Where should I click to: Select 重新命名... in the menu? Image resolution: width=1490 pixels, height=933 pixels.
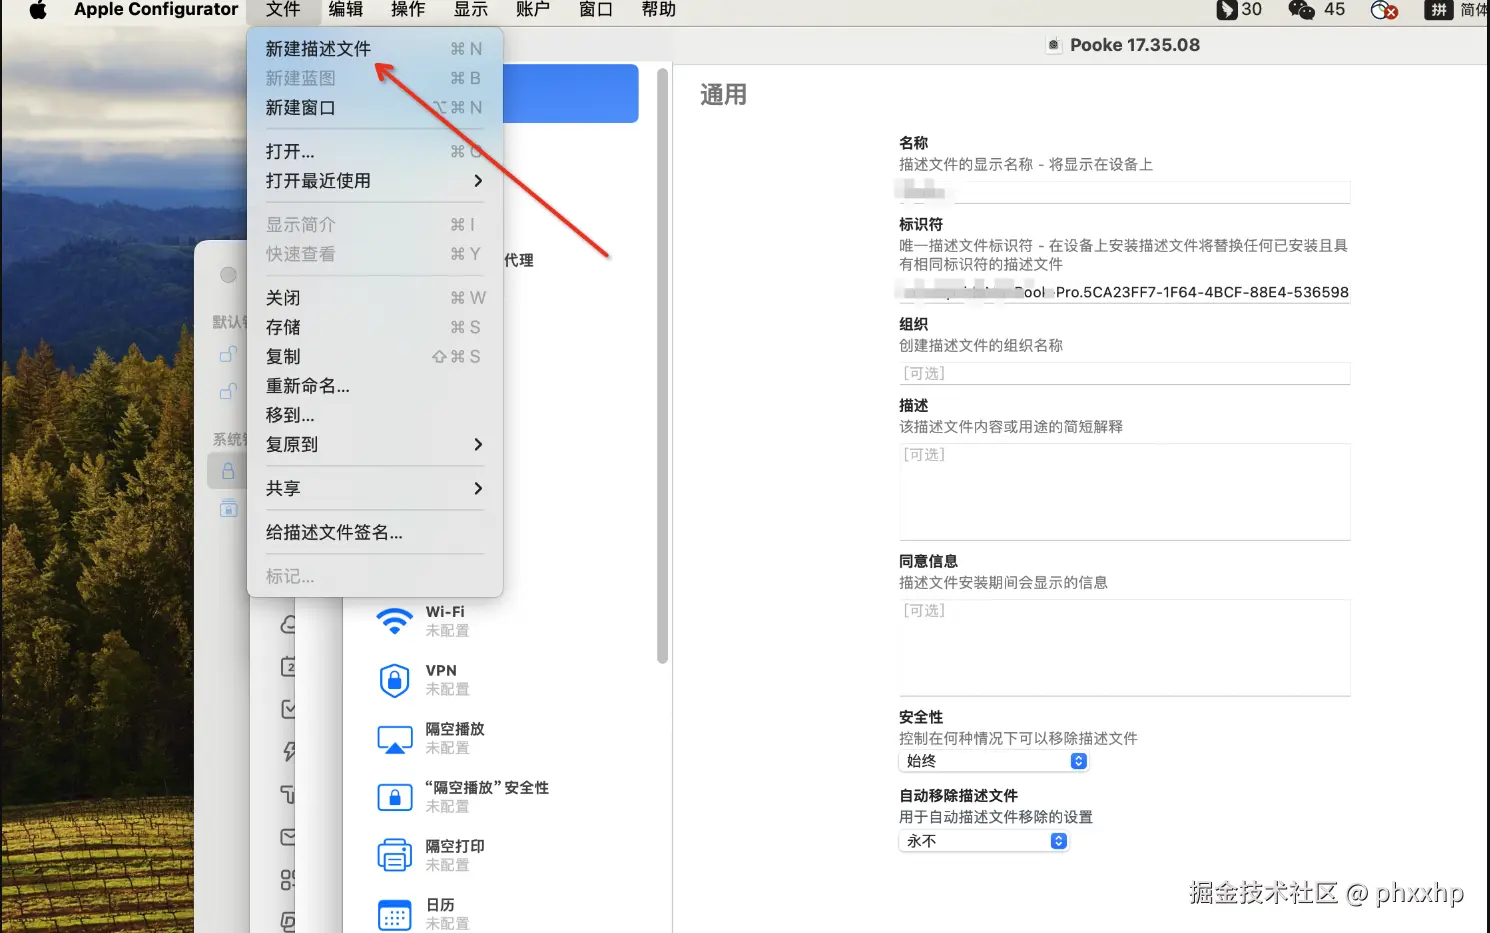374,386
